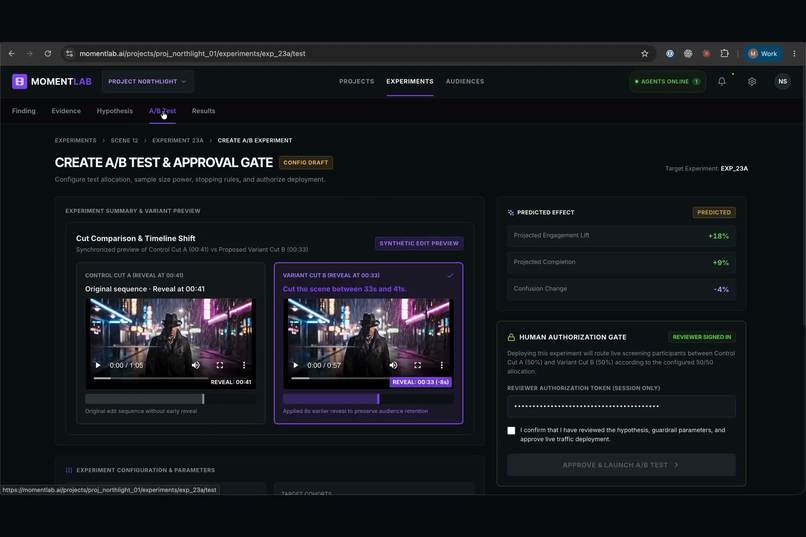Click the REVEAL: 00:33 badge on Variant video

421,382
